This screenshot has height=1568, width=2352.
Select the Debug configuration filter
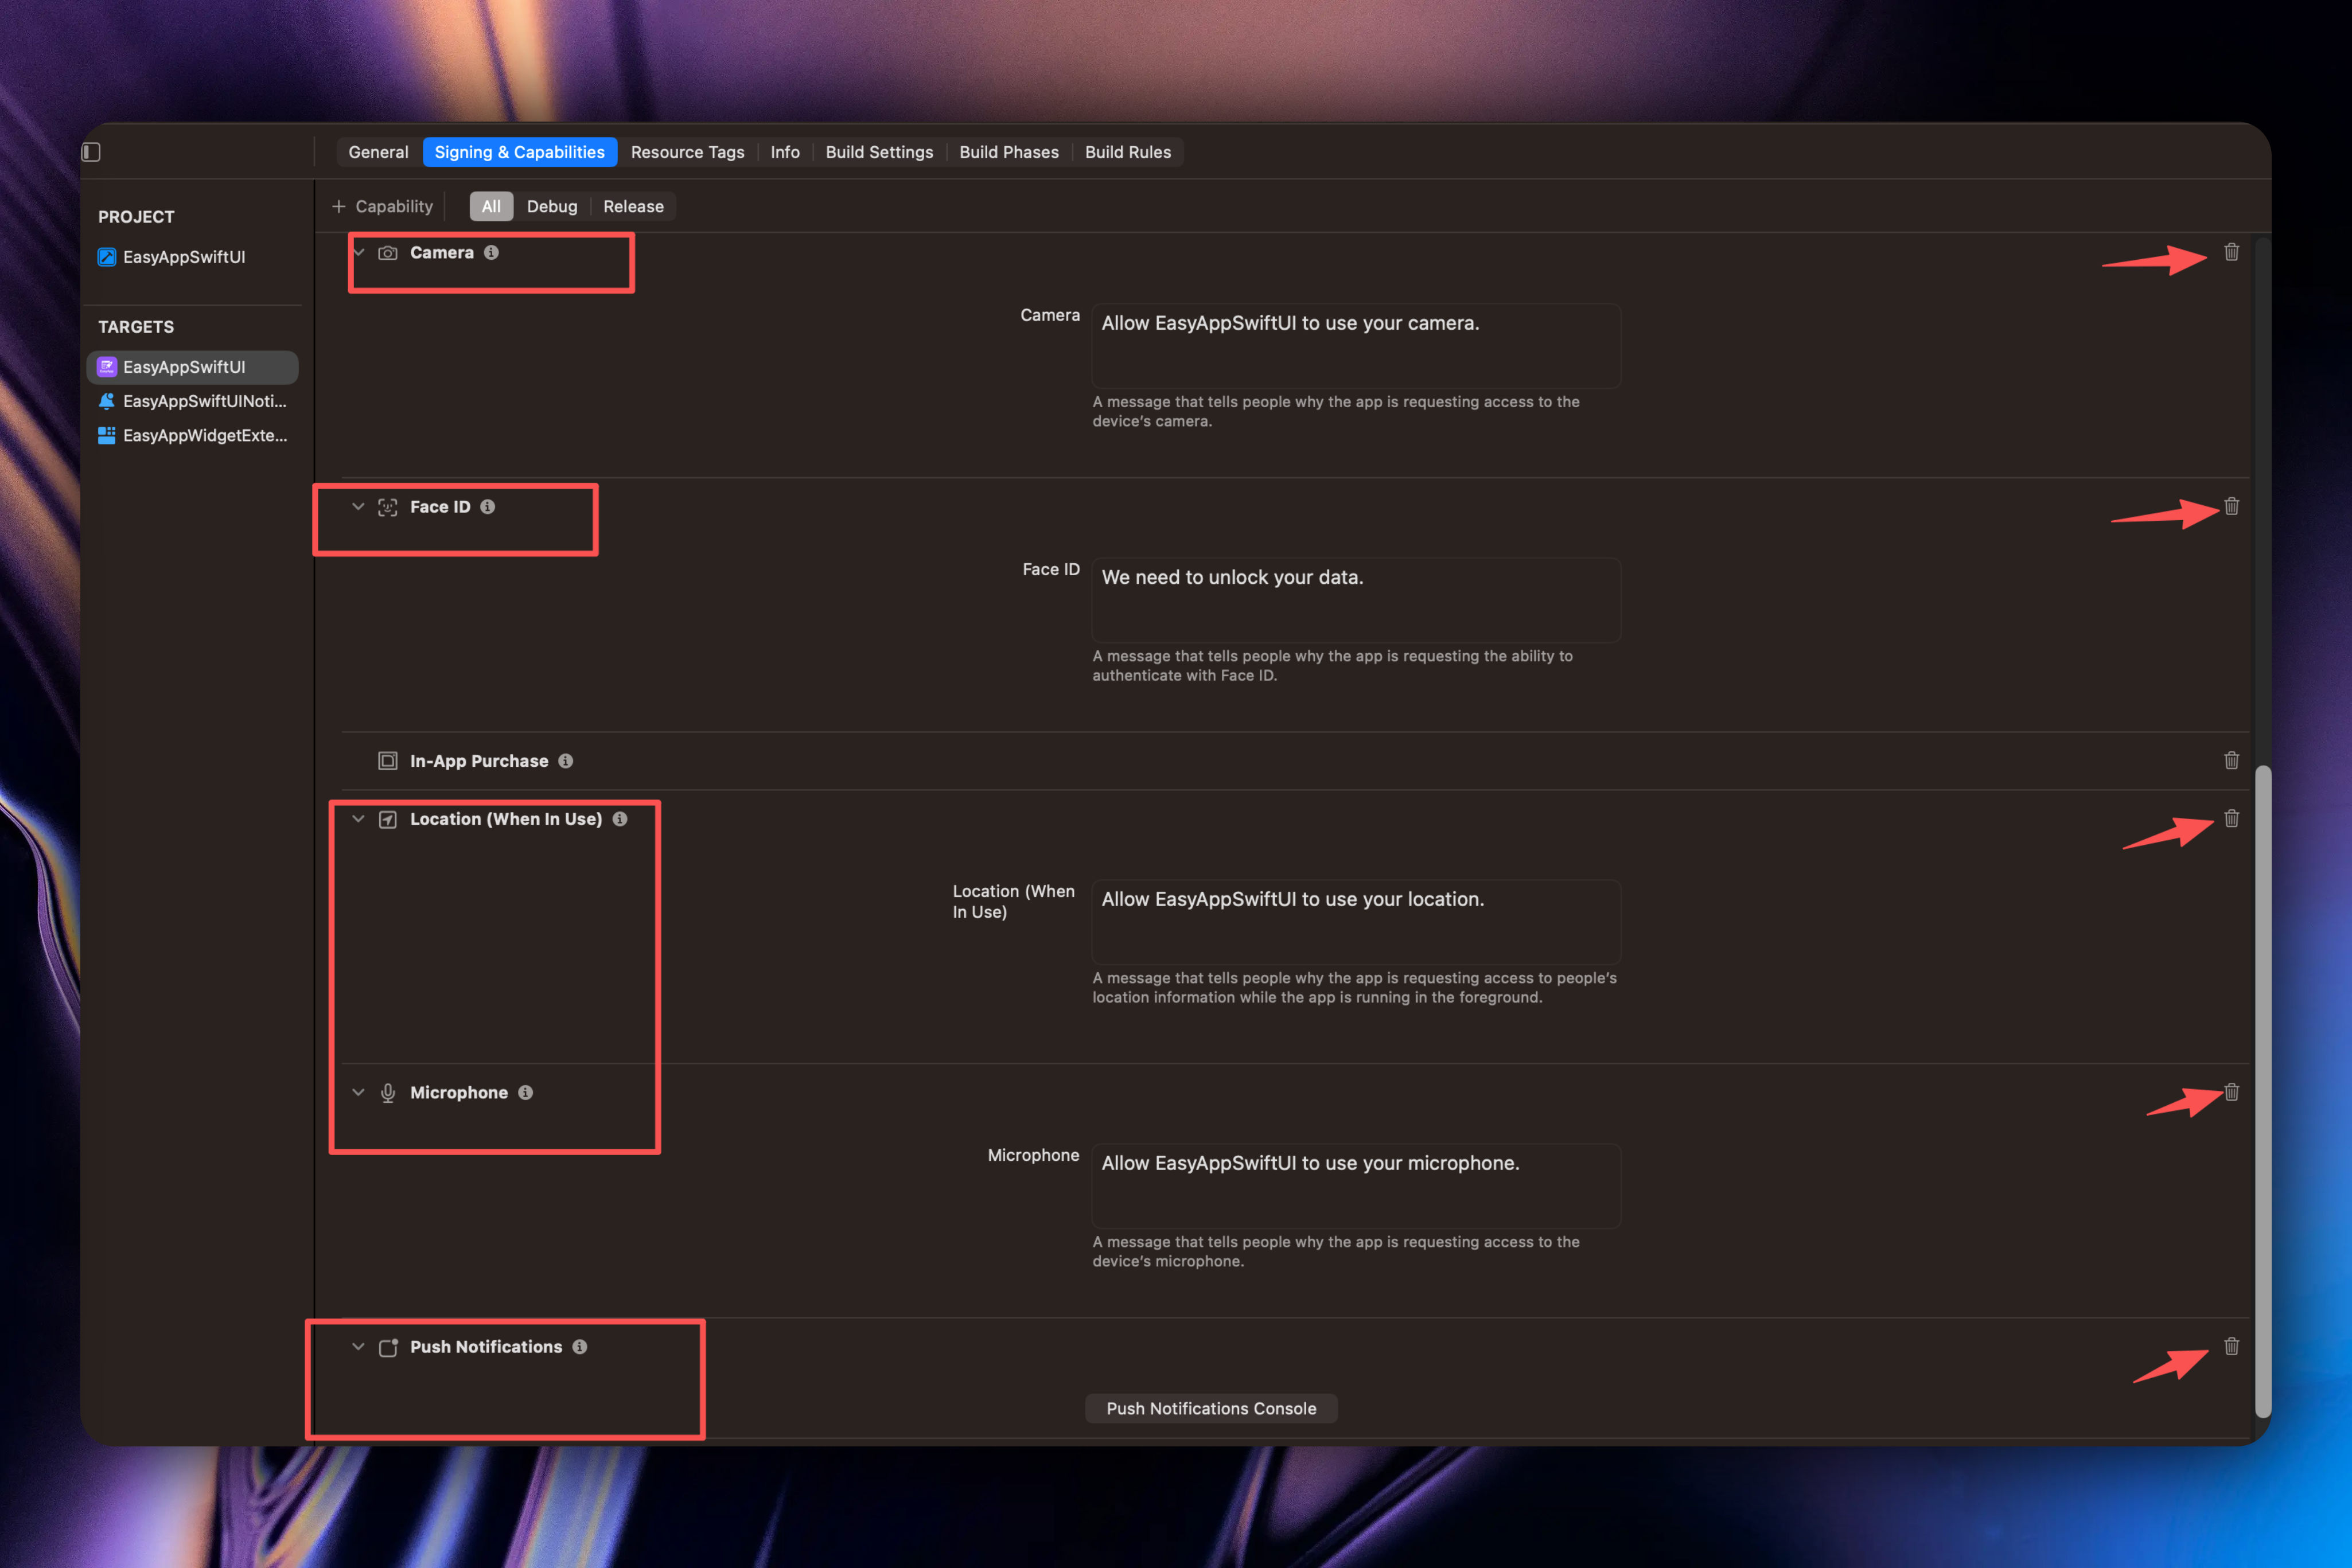[x=552, y=206]
